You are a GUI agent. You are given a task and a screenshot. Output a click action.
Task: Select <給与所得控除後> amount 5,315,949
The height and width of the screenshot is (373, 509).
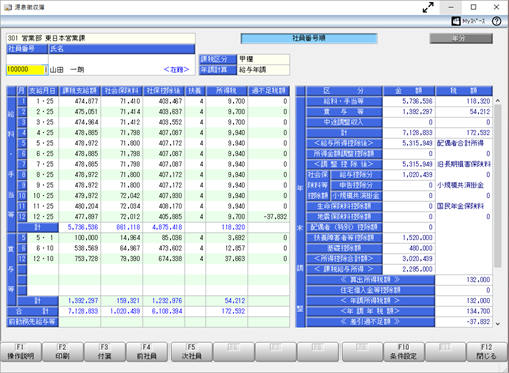point(417,143)
